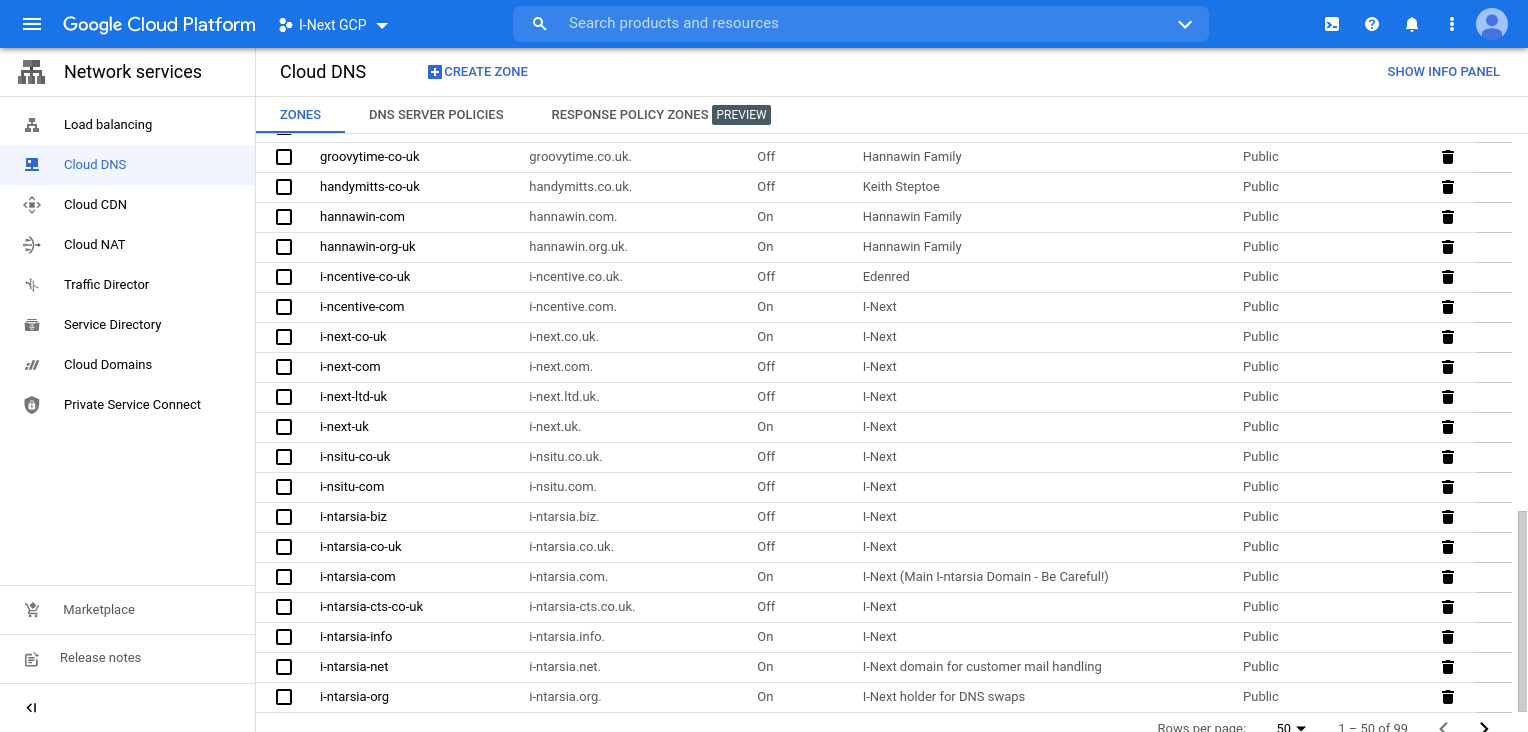The image size is (1528, 732).
Task: Switch to the Zones tab
Action: tap(300, 115)
